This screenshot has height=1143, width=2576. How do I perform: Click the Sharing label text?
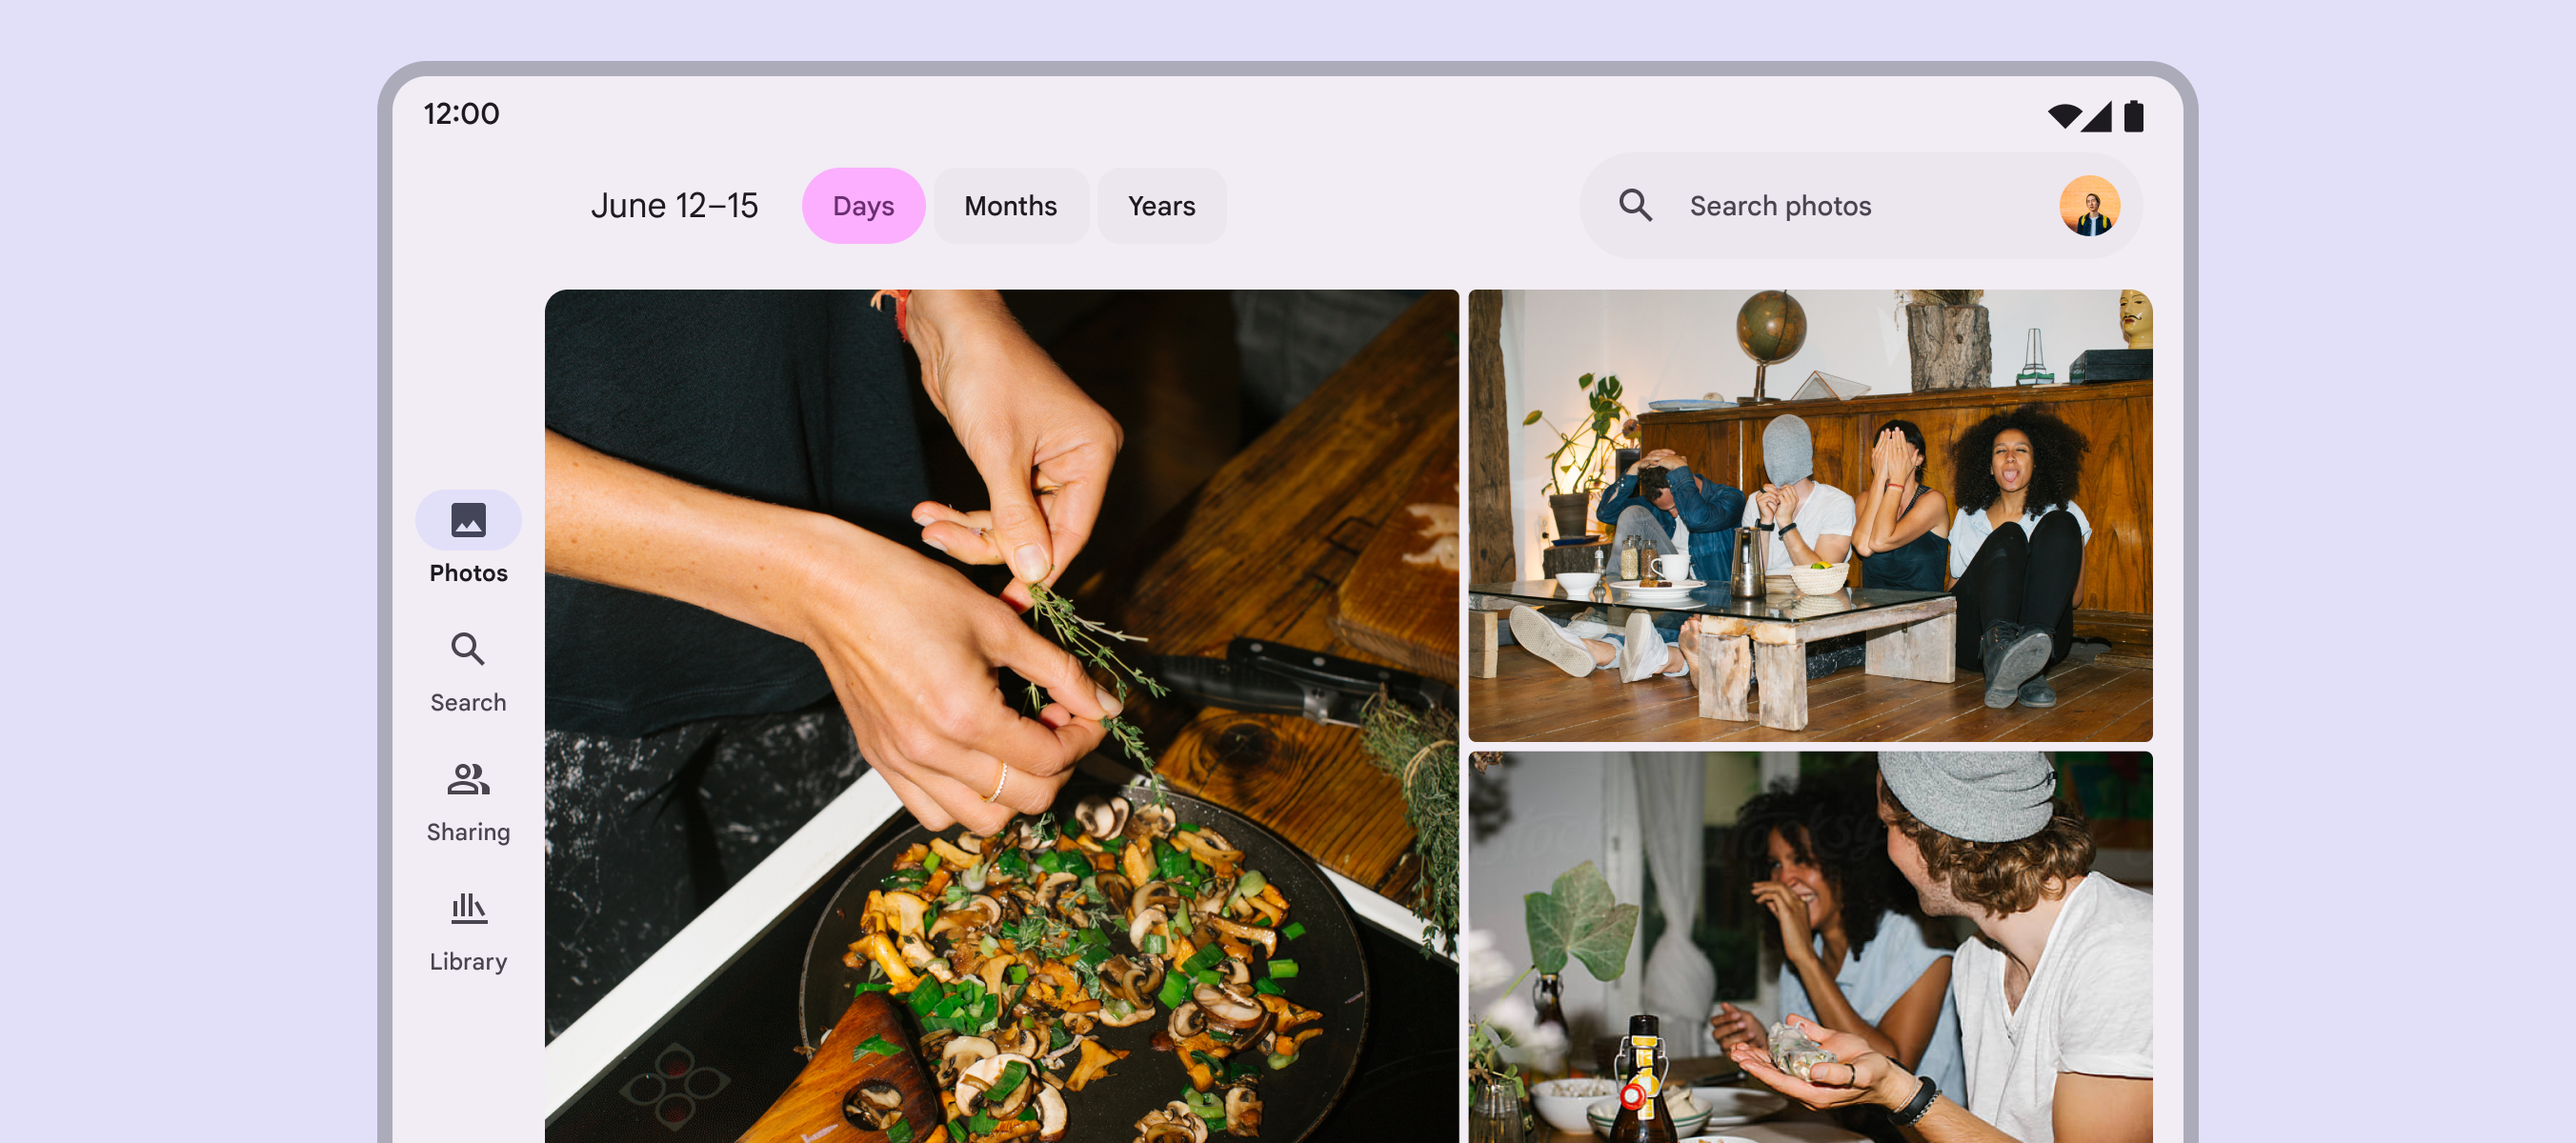pos(468,832)
